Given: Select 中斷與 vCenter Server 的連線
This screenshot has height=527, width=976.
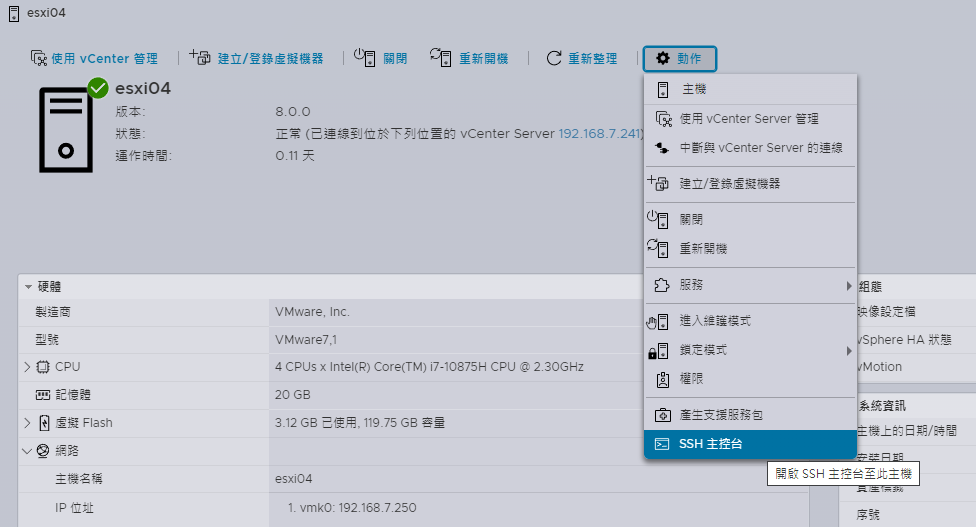Looking at the screenshot, I should point(750,147).
